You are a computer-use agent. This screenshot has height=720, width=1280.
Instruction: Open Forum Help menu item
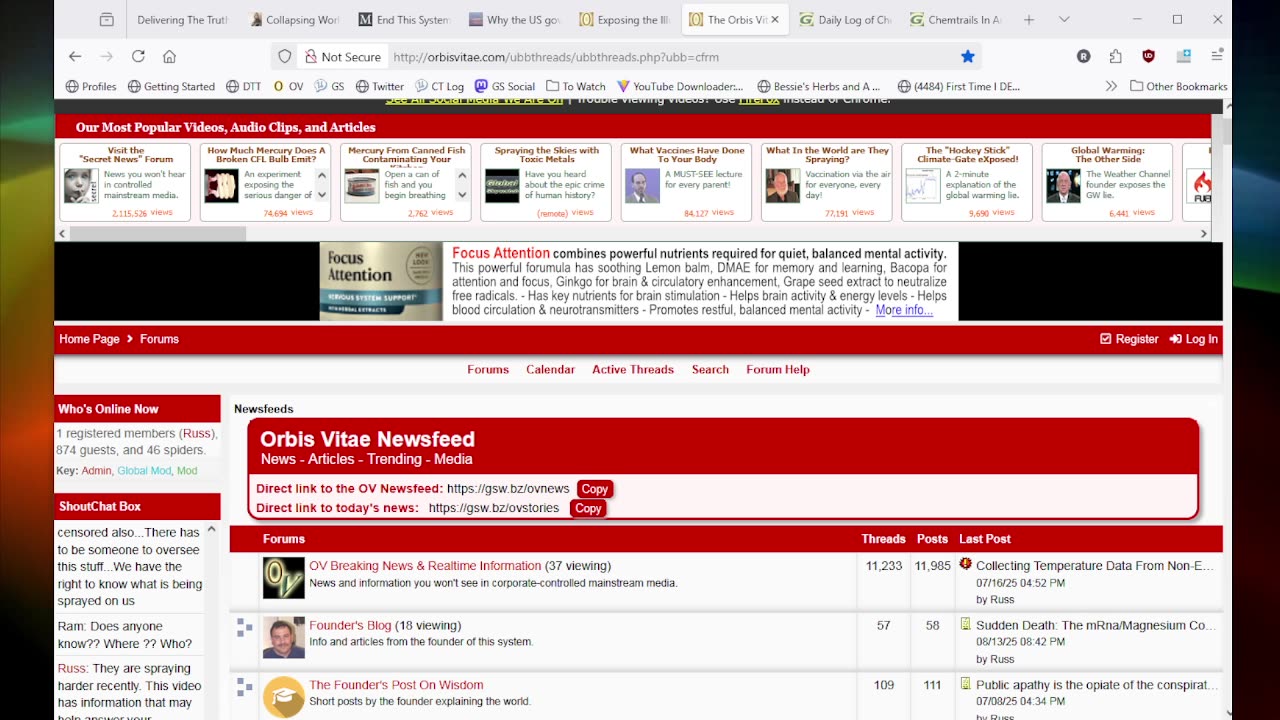(x=778, y=369)
